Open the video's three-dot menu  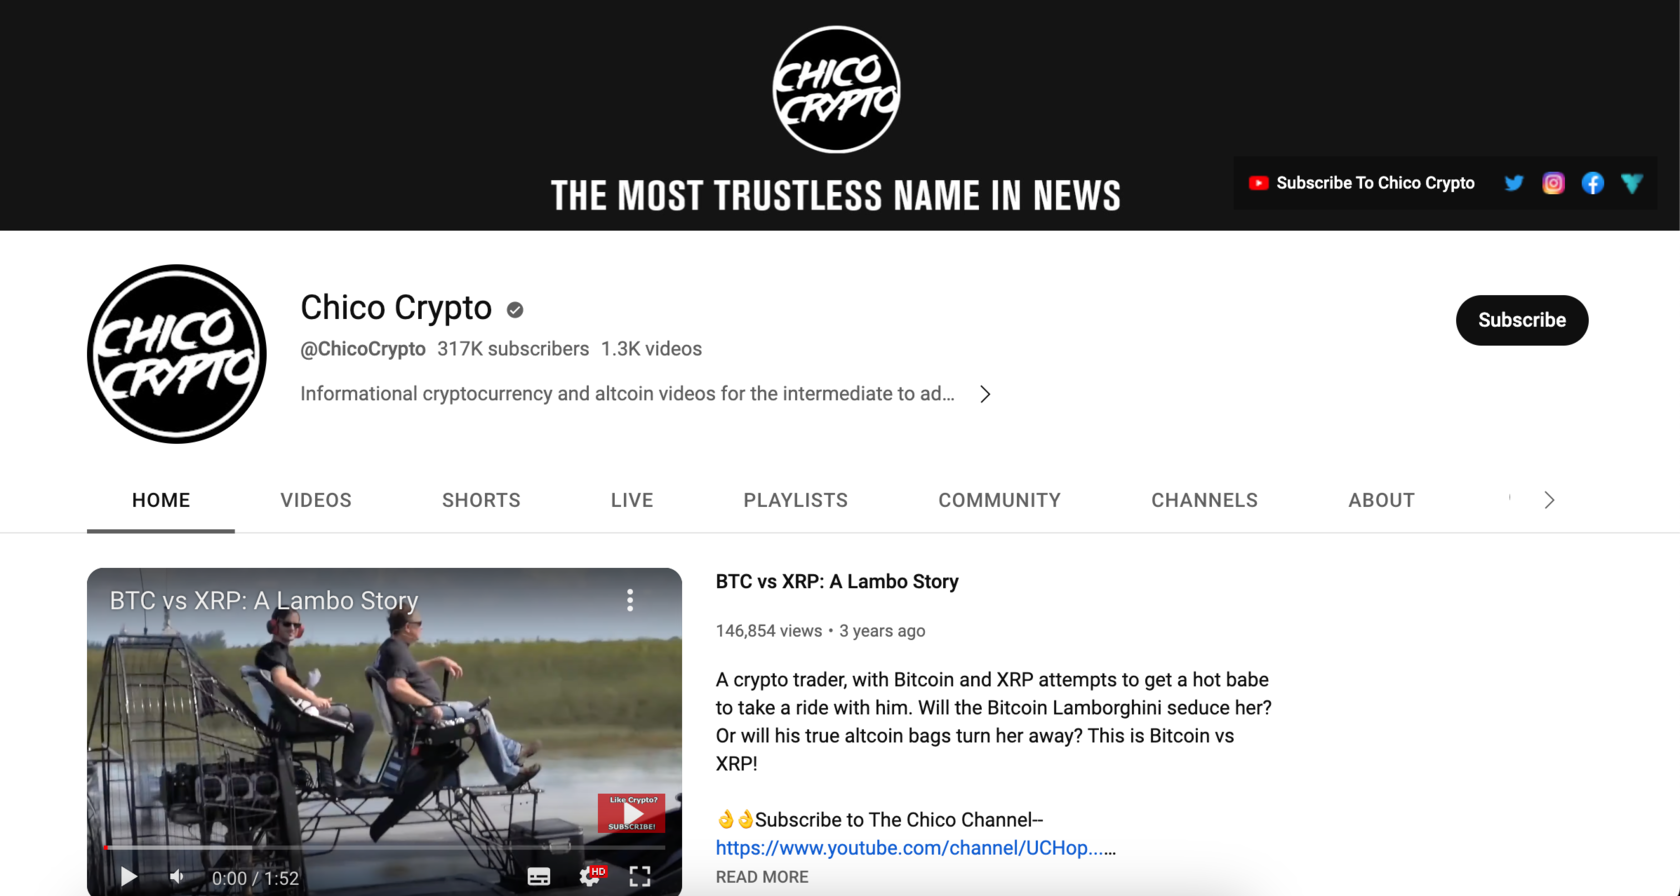coord(630,600)
